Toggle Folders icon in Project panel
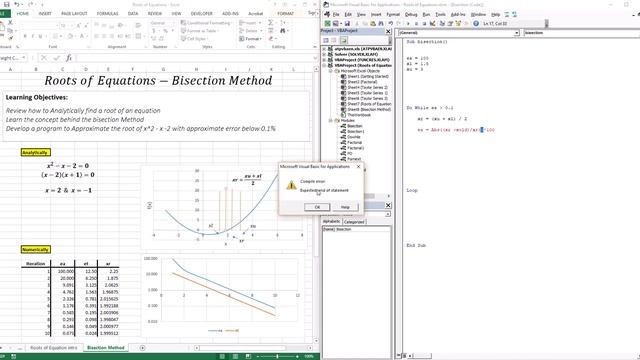This screenshot has height=360, width=640. (343, 40)
